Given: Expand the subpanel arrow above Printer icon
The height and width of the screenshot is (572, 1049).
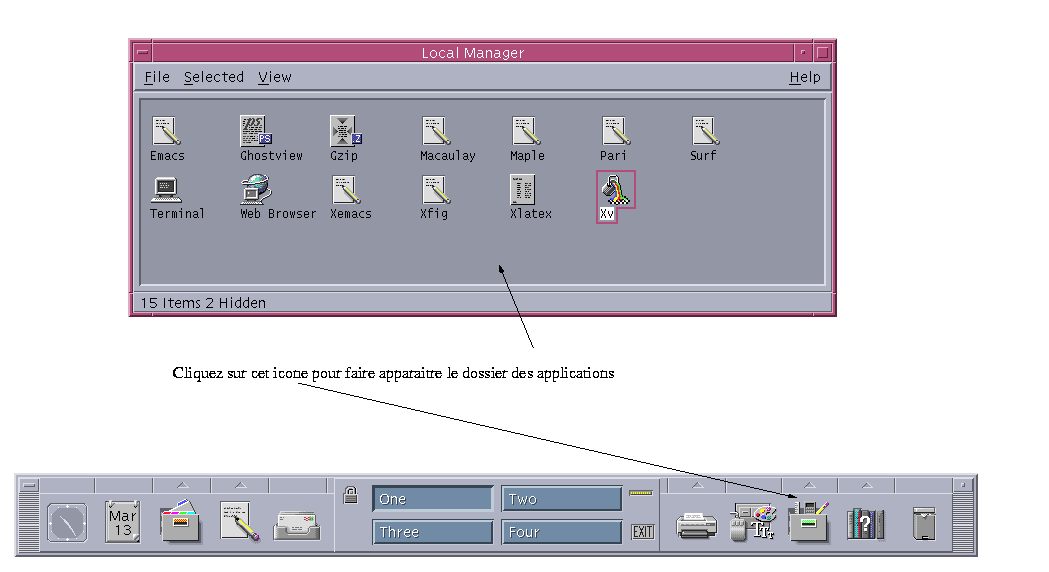Looking at the screenshot, I should pos(697,485).
